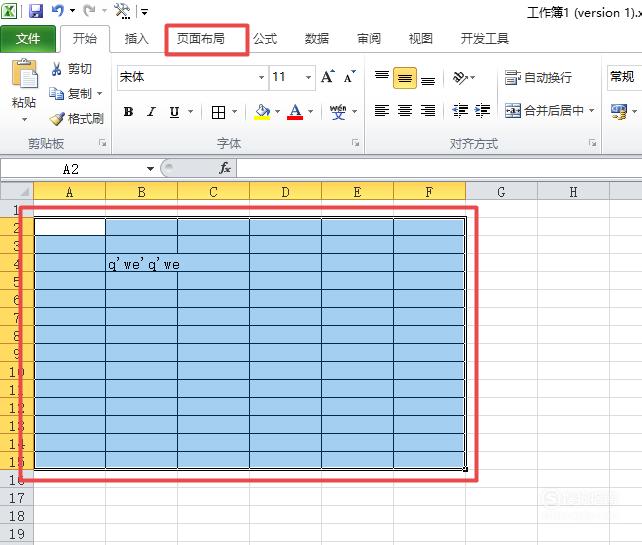Toggle wrap text 自动换行
This screenshot has width=642, height=545.
pyautogui.click(x=538, y=77)
